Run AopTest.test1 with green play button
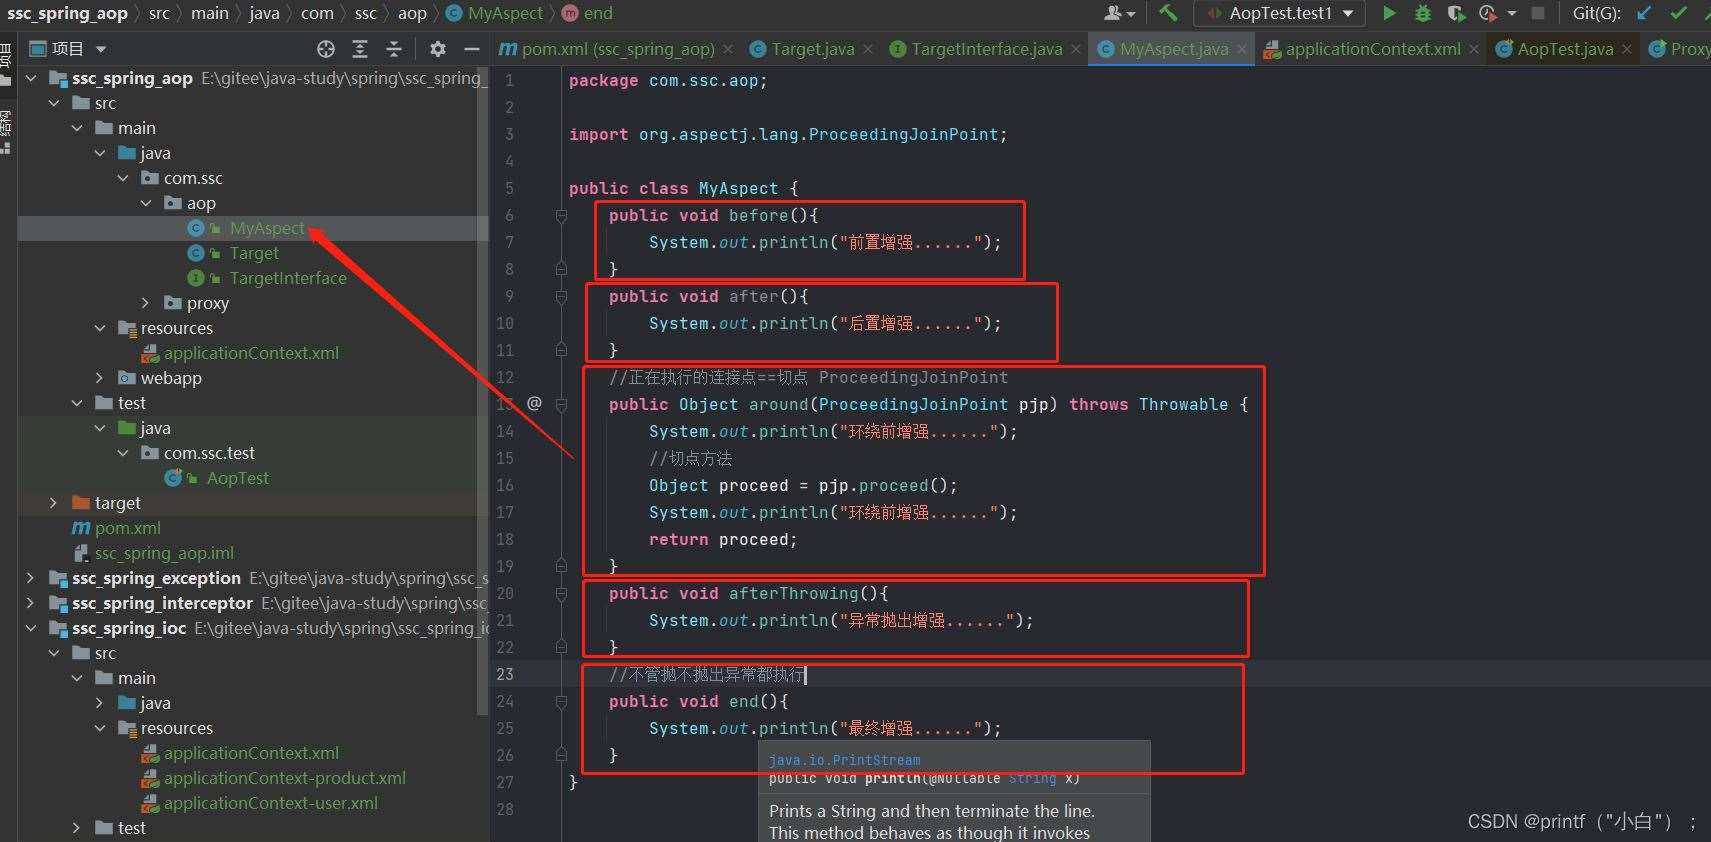The image size is (1711, 842). (1389, 13)
